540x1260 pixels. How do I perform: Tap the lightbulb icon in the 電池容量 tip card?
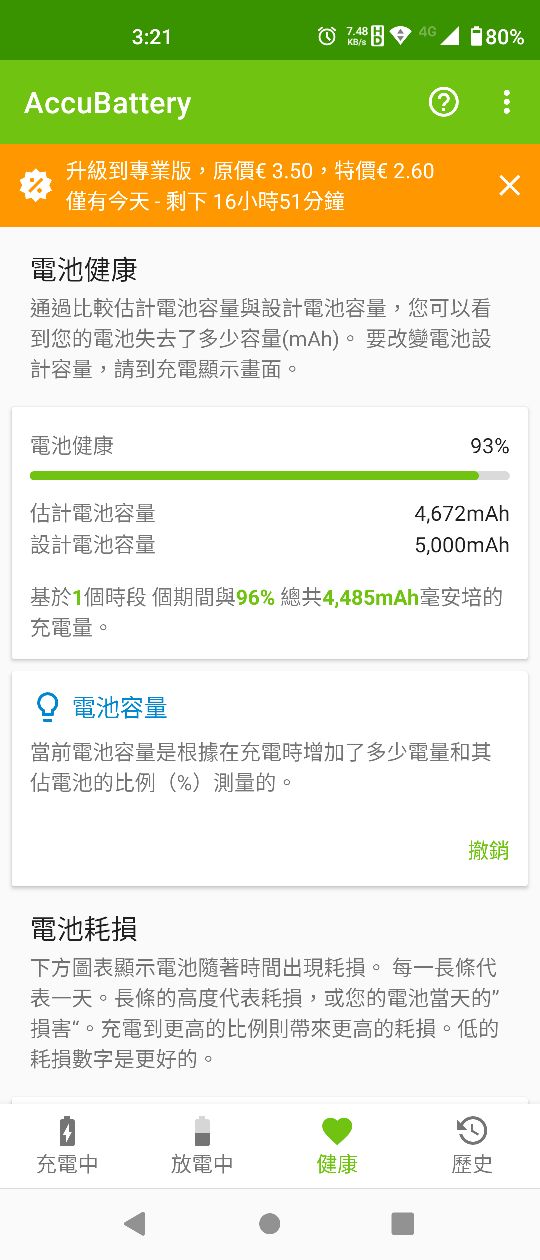pos(47,707)
